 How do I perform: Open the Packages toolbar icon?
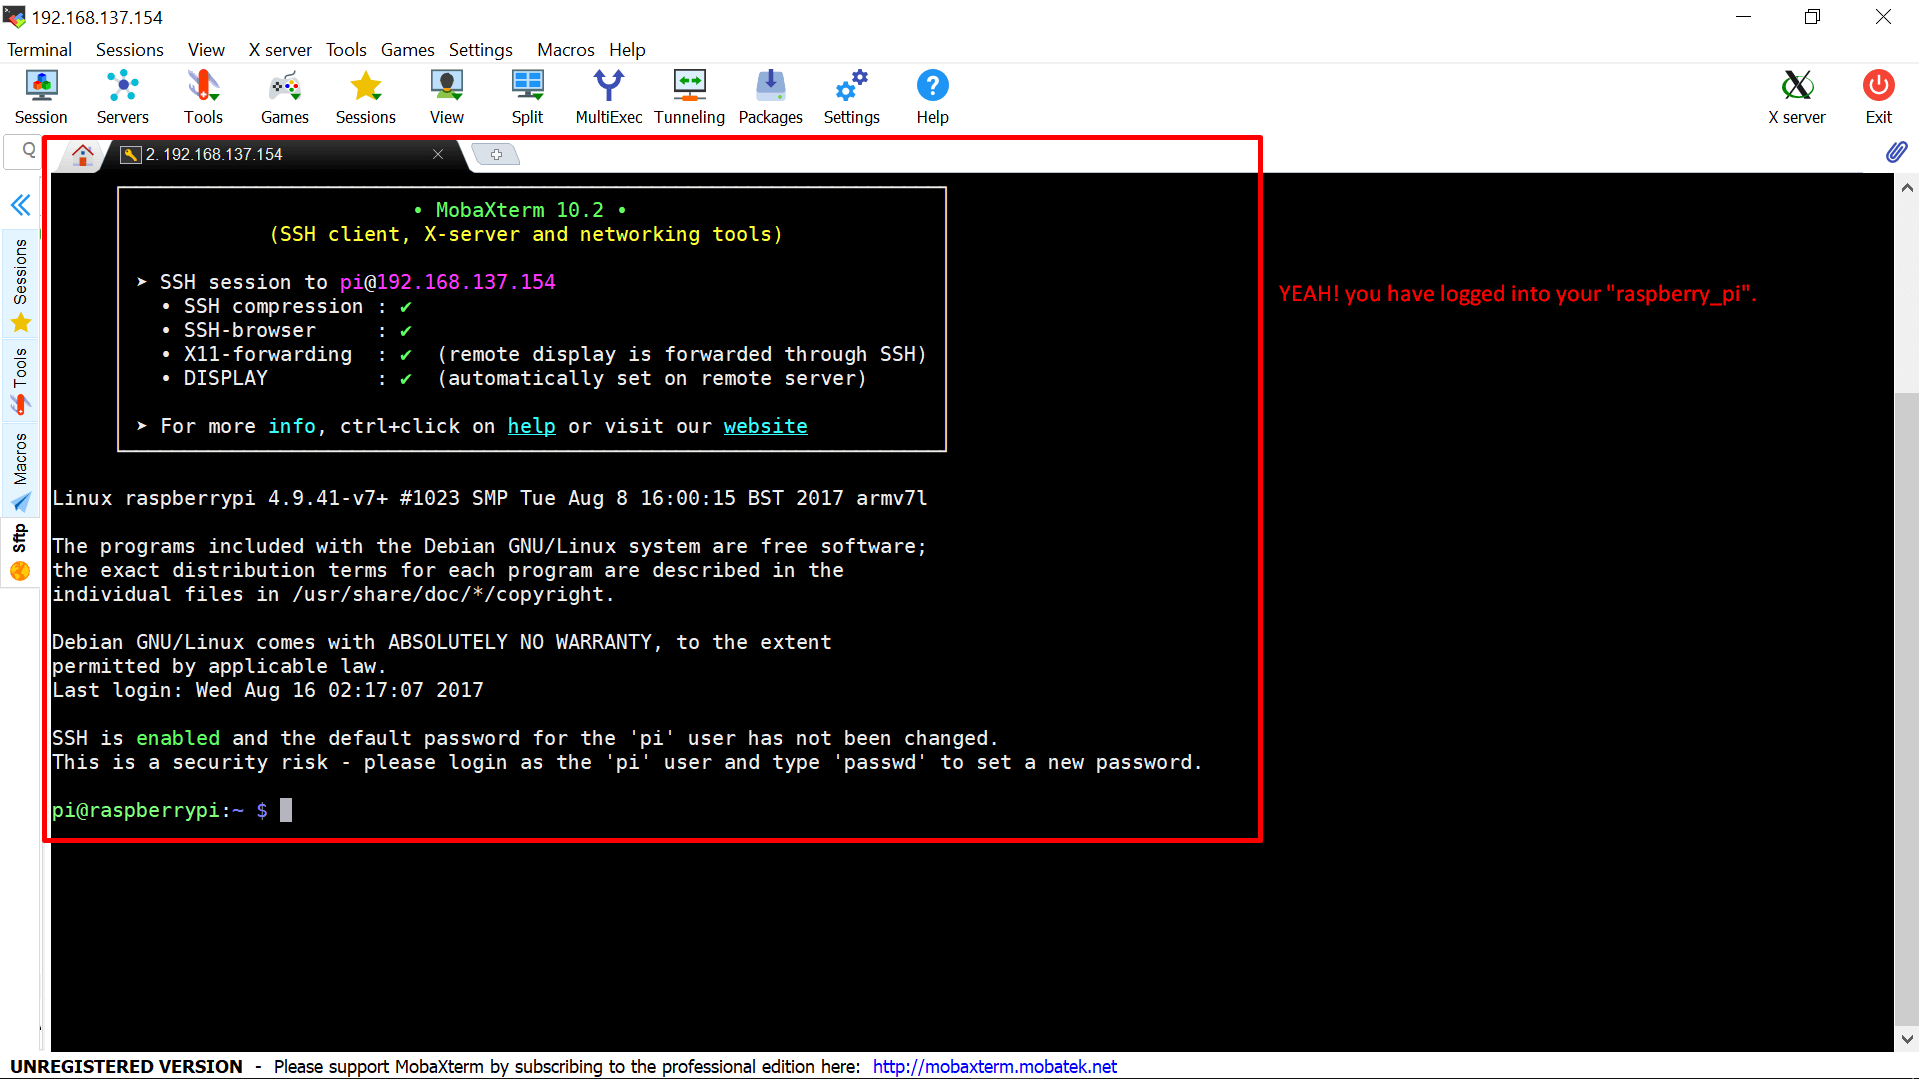pos(770,97)
